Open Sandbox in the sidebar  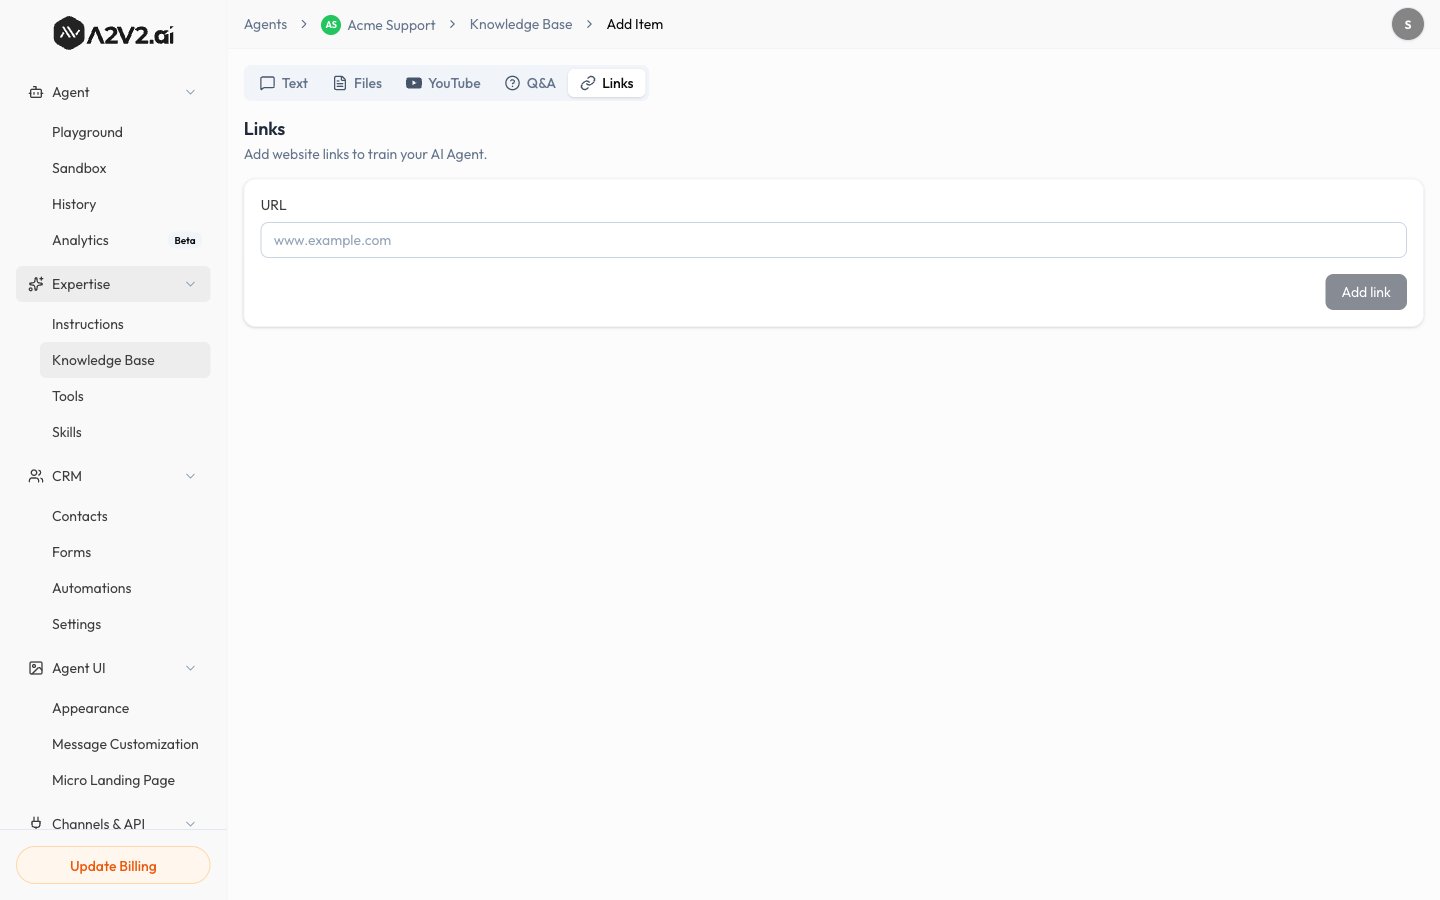(125, 168)
